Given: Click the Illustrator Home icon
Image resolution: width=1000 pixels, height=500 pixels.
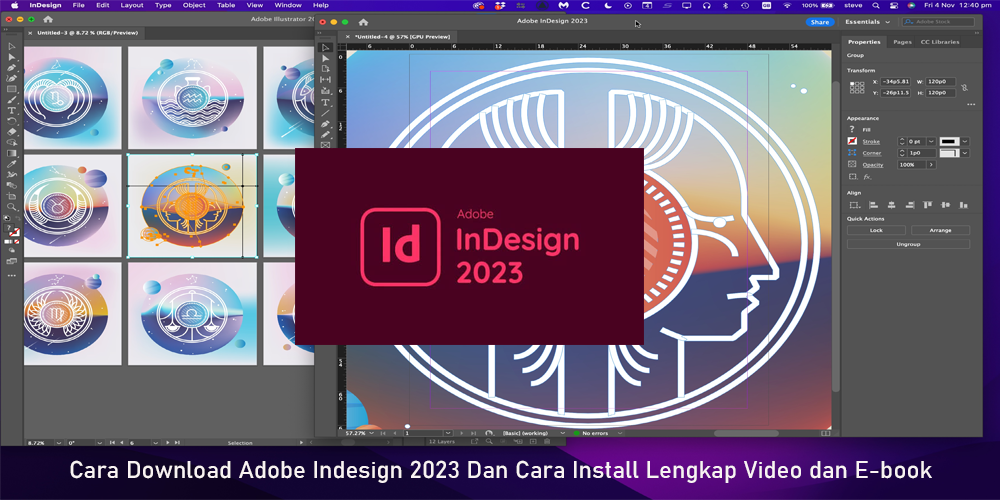Looking at the screenshot, I should 48,19.
